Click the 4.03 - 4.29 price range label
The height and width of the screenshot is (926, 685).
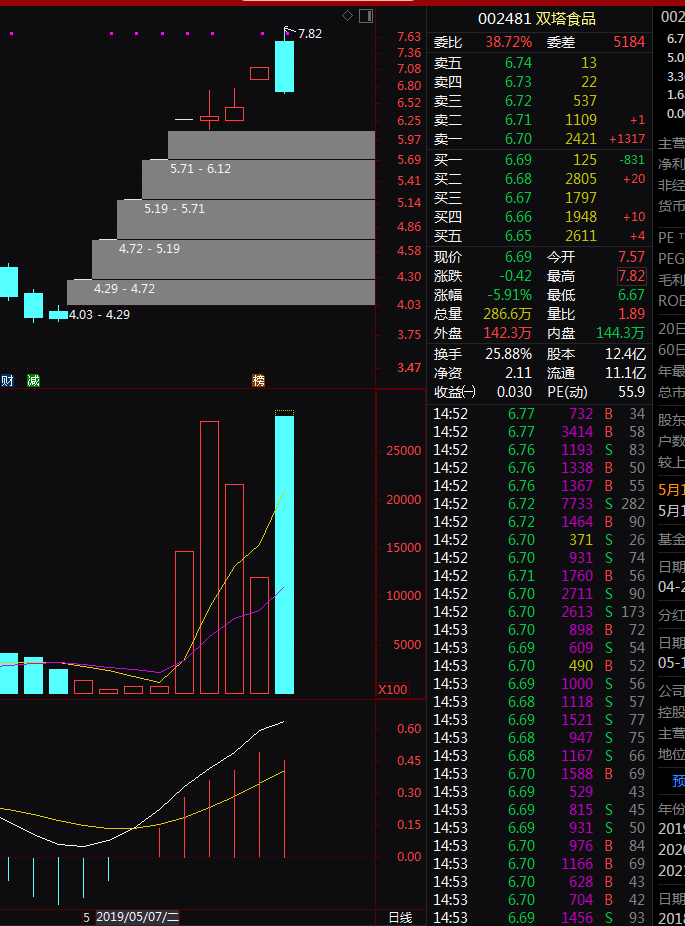click(99, 314)
